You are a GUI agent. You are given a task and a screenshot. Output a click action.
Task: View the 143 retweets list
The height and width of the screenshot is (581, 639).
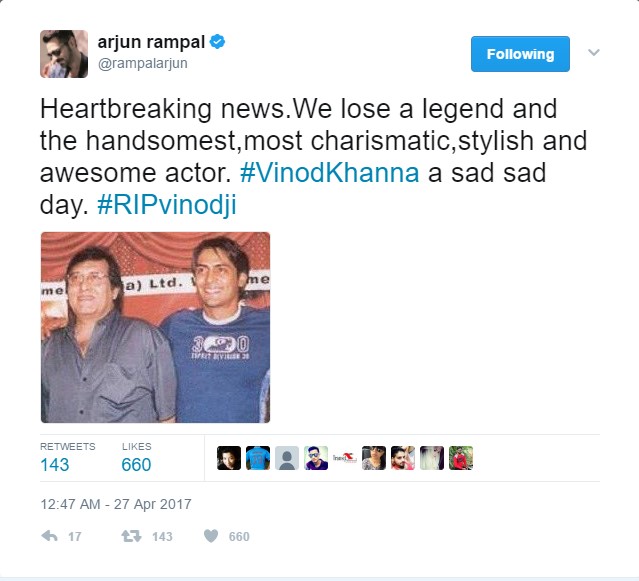[68, 458]
